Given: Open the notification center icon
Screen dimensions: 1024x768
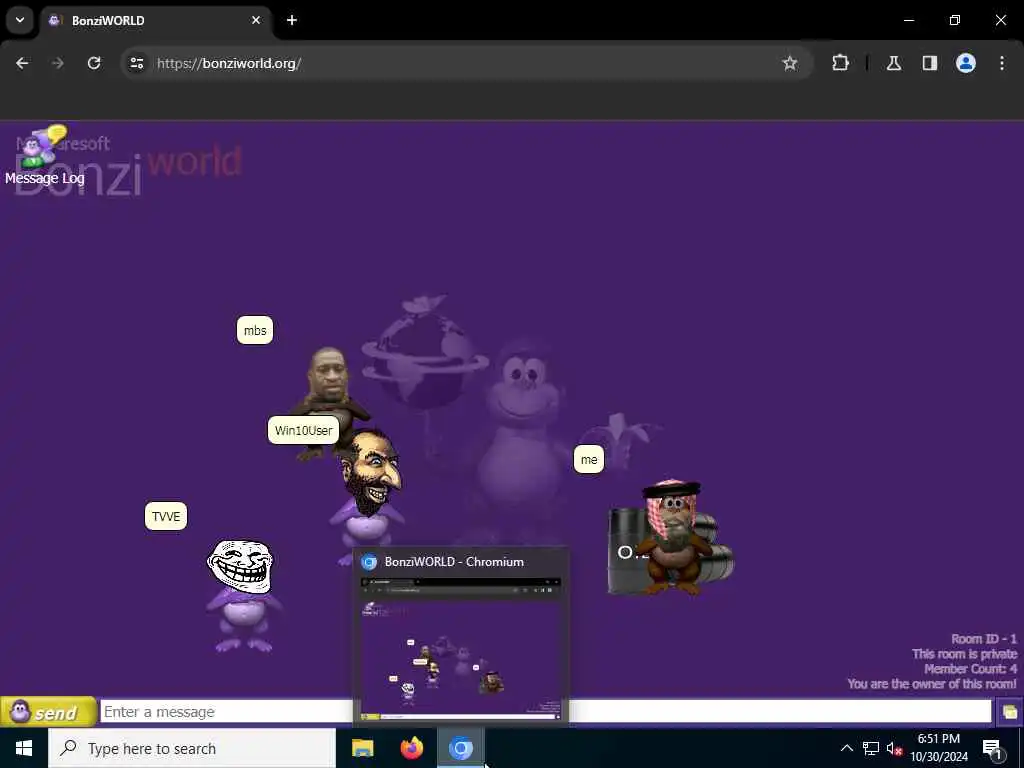Looking at the screenshot, I should coord(993,748).
